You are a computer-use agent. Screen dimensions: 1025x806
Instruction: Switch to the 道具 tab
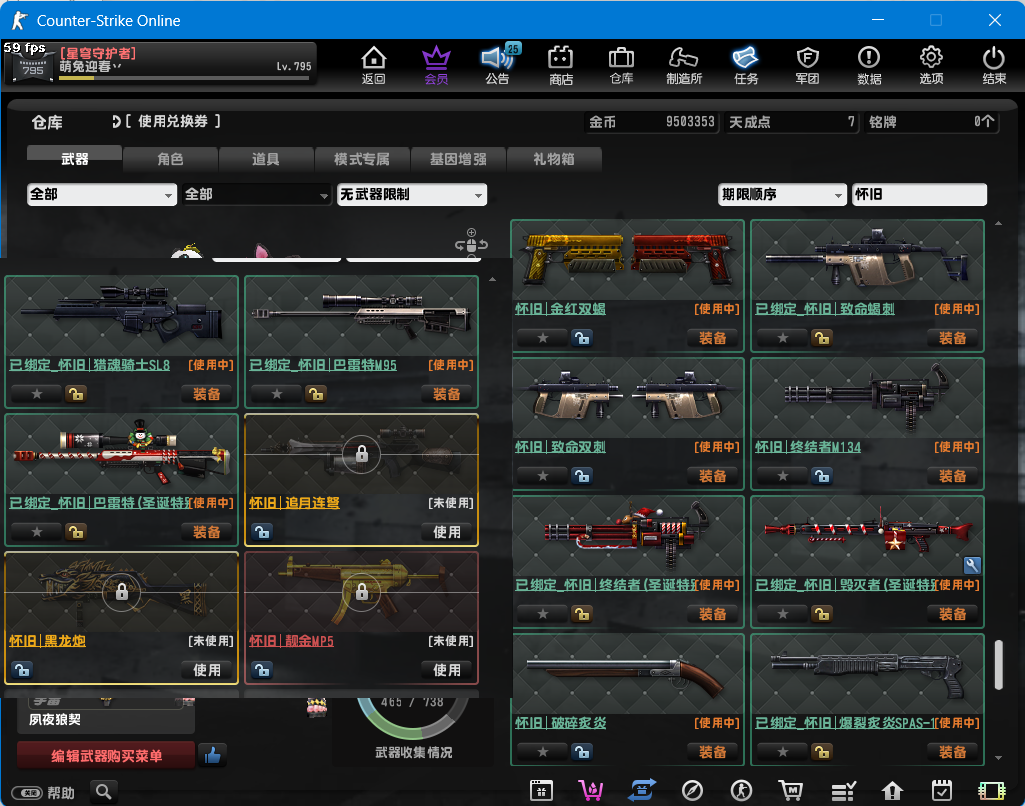265,159
